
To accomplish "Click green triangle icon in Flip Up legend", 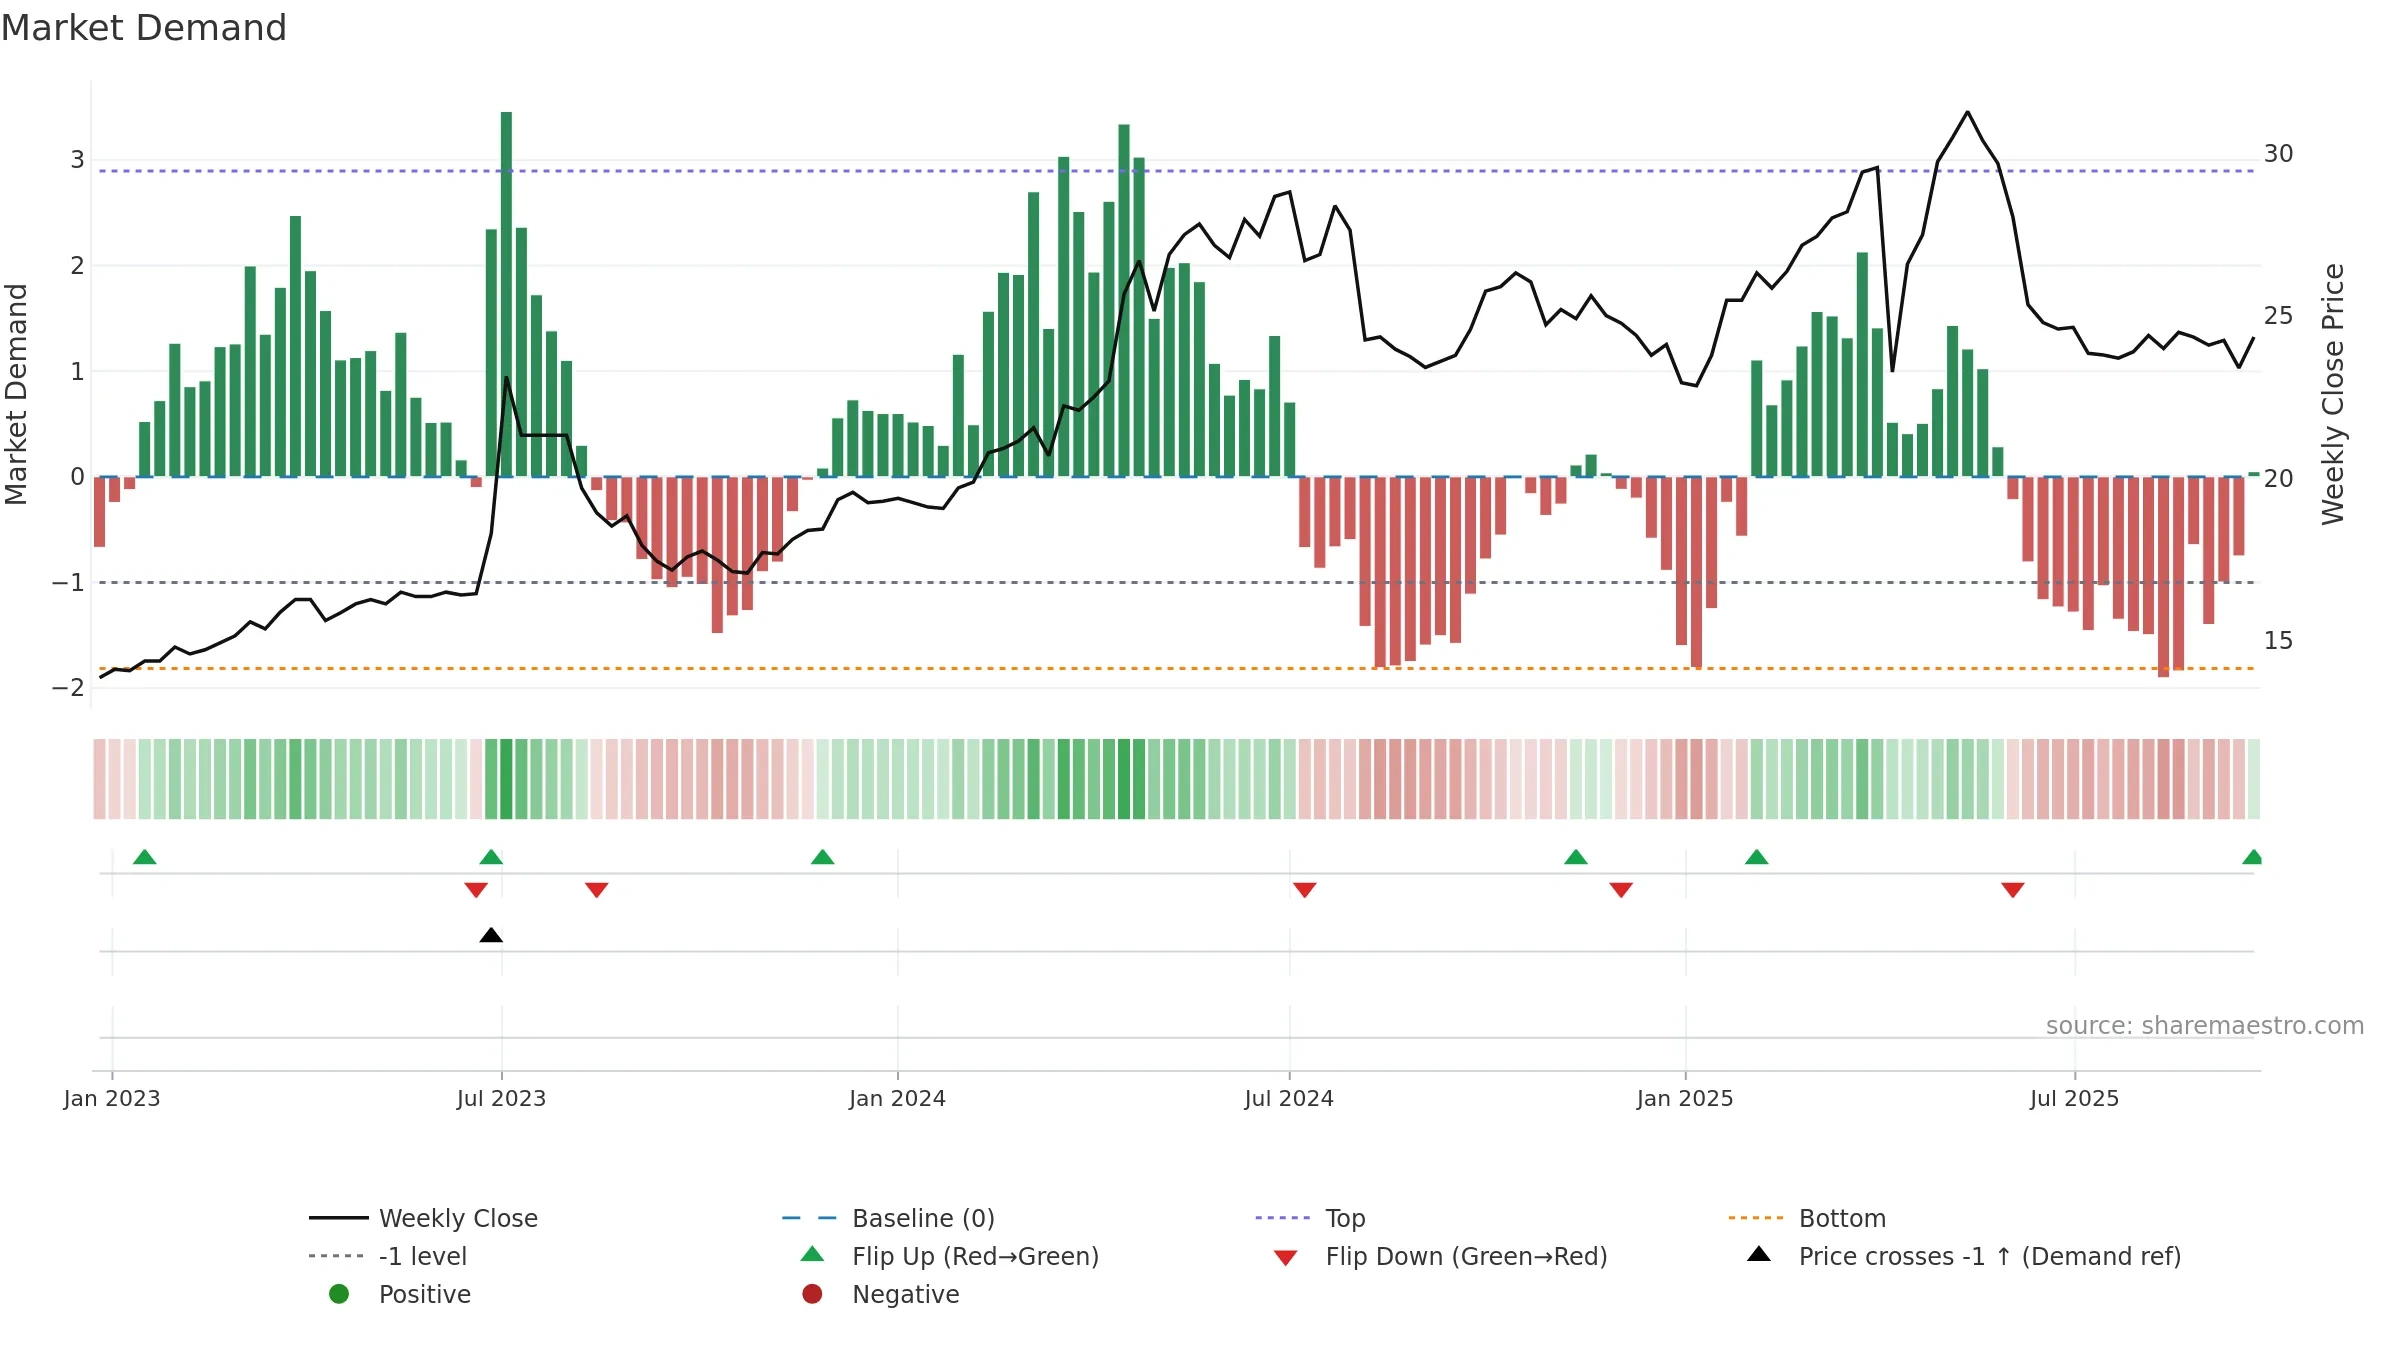I will coord(813,1254).
